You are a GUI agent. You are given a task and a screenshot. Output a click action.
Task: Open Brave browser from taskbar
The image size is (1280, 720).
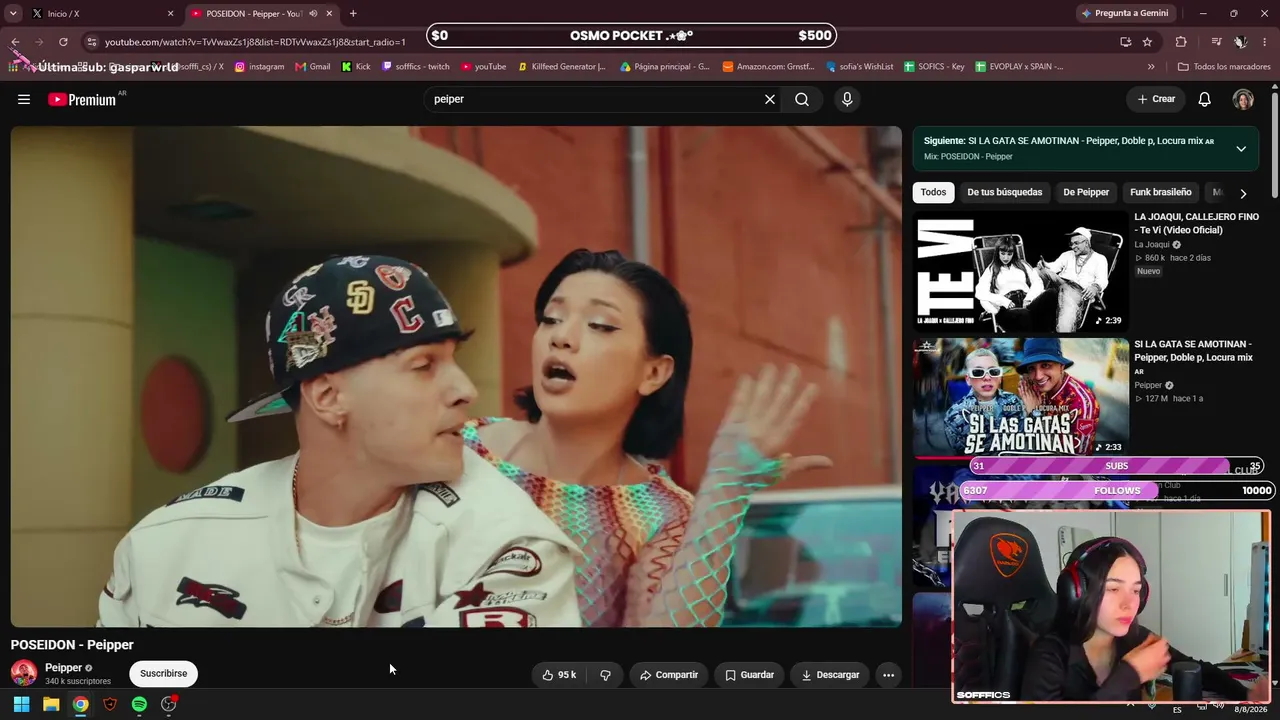(x=110, y=704)
